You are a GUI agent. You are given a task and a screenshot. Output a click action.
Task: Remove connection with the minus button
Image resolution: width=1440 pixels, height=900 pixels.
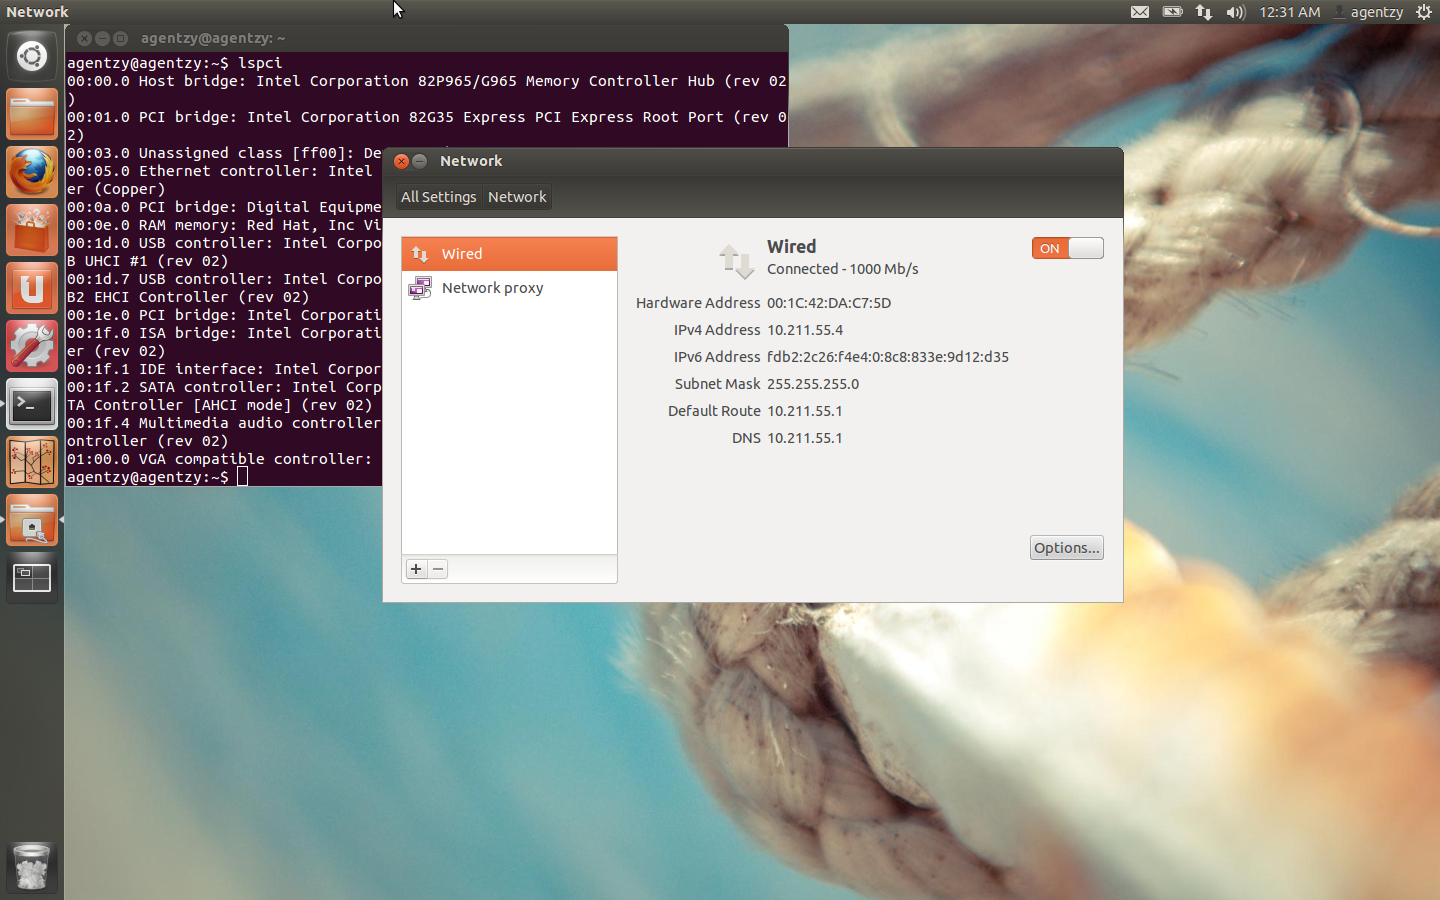(x=438, y=569)
